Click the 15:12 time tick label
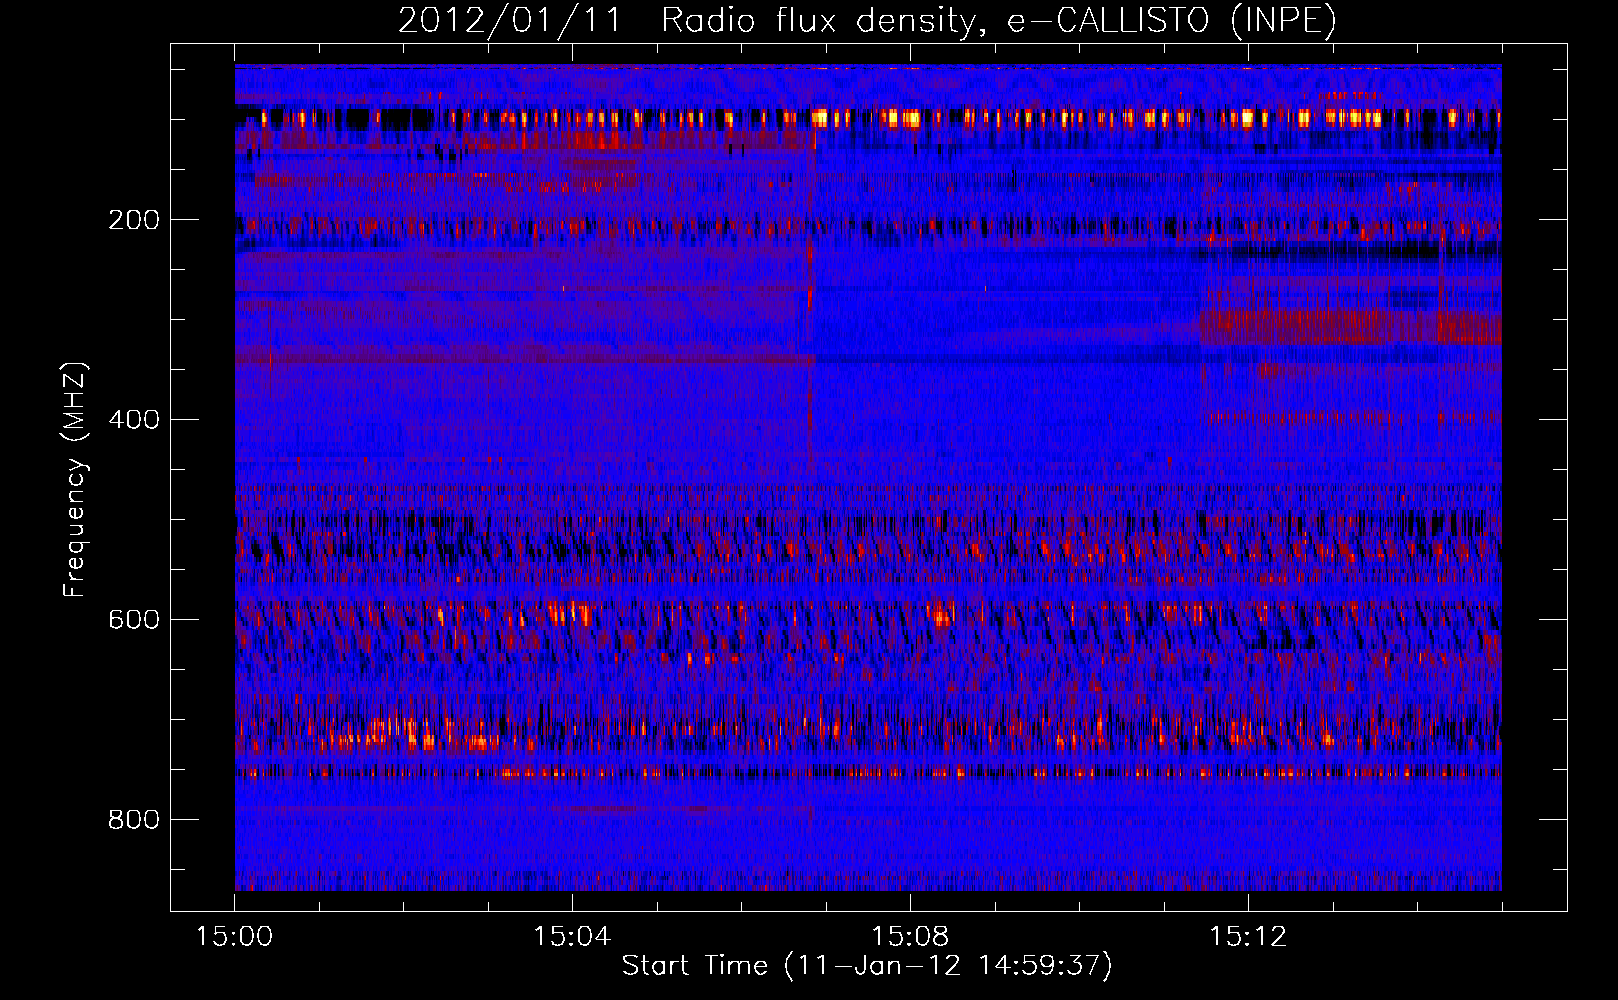The height and width of the screenshot is (1000, 1618). point(1248,937)
